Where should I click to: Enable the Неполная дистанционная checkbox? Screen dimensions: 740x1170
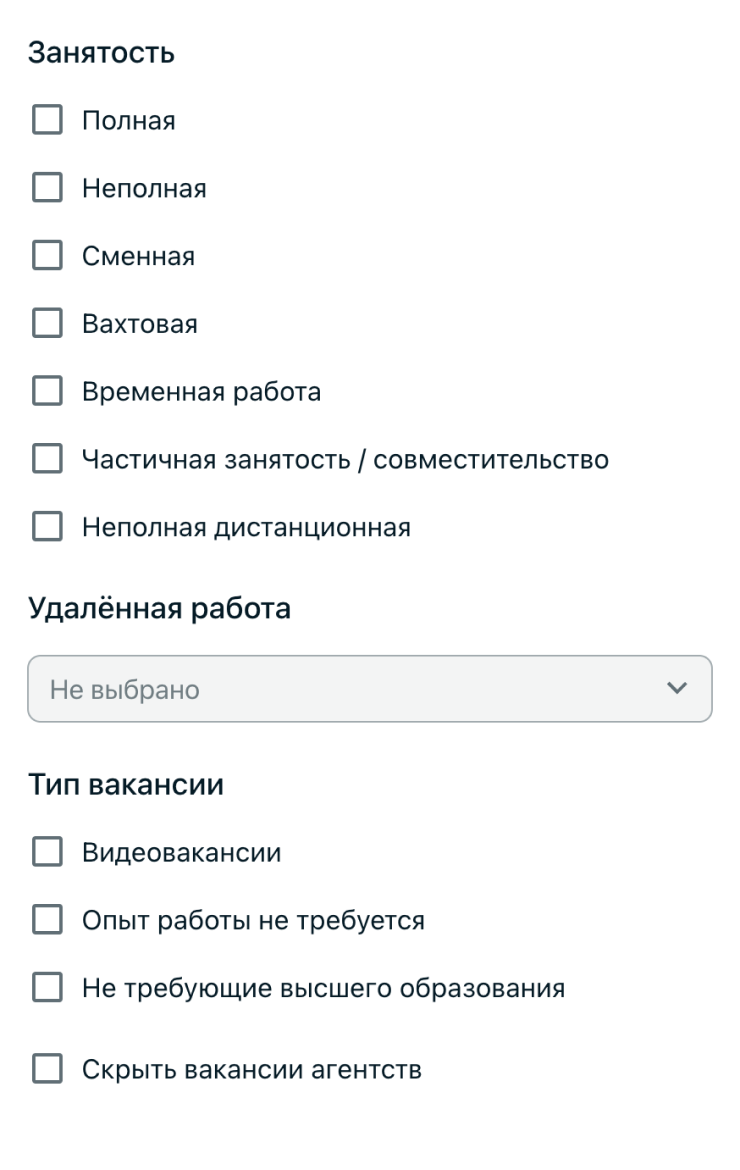47,526
